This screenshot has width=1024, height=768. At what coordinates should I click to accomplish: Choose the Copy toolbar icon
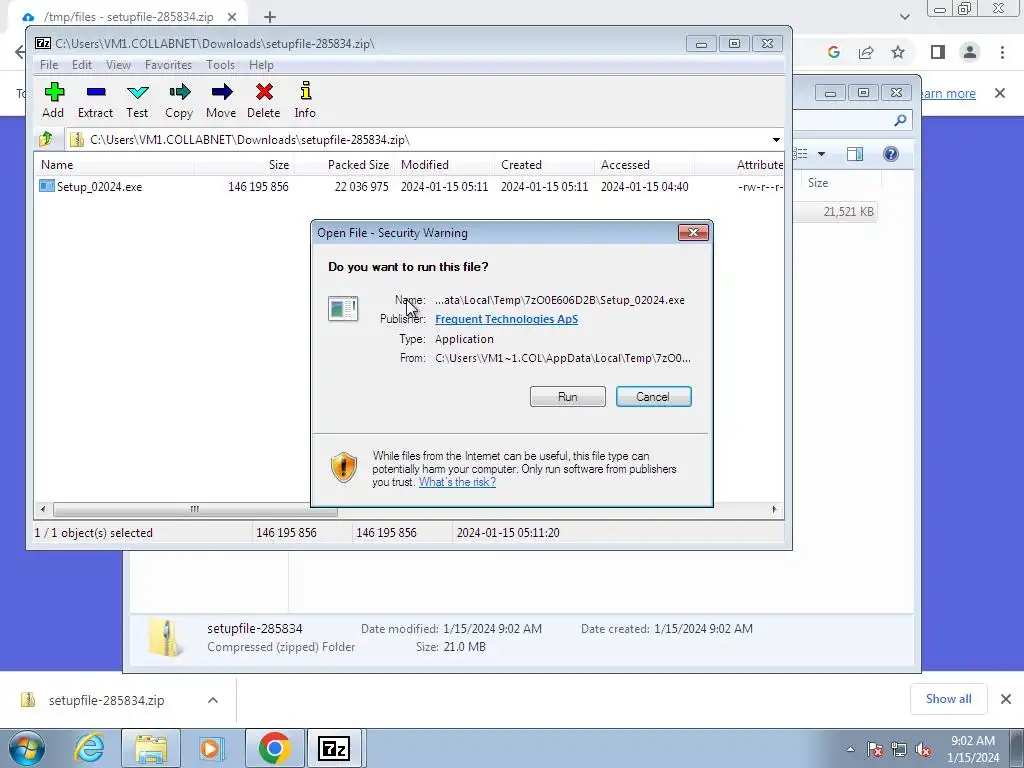pyautogui.click(x=179, y=100)
